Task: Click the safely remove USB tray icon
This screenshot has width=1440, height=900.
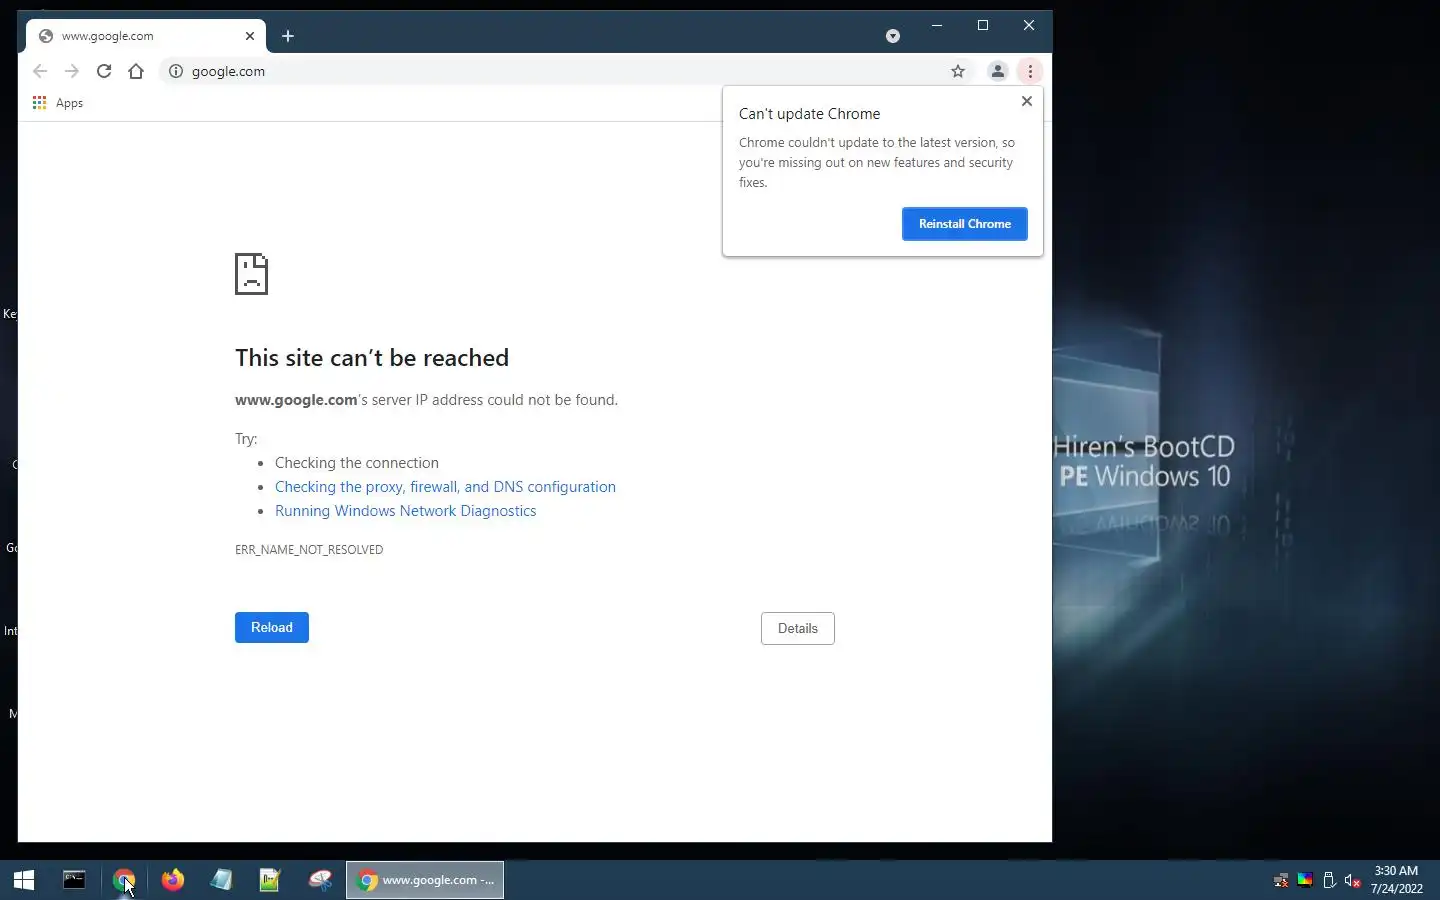Action: click(x=1329, y=881)
